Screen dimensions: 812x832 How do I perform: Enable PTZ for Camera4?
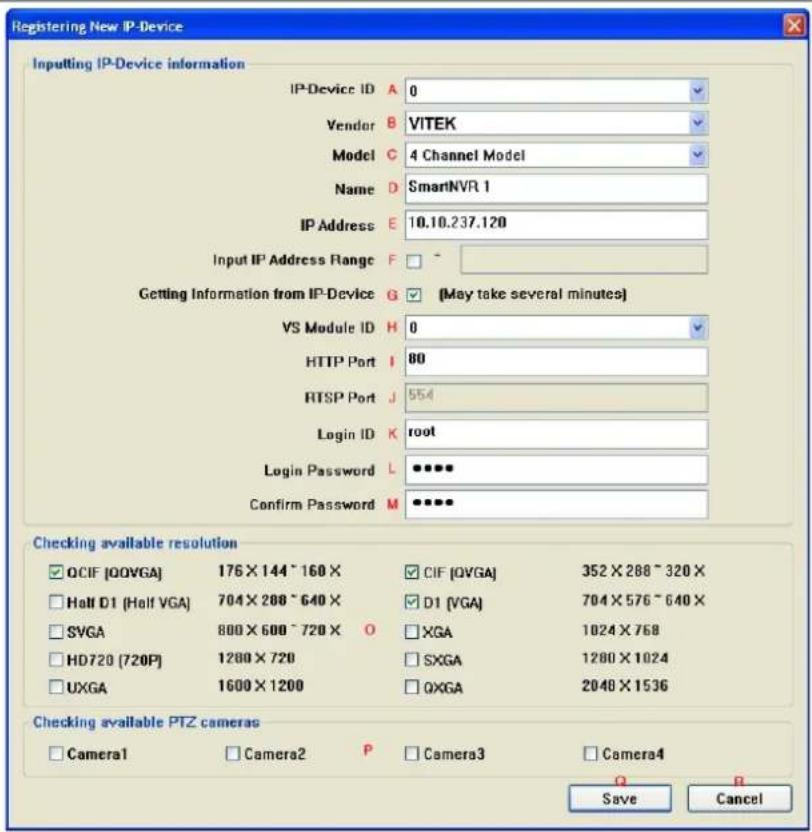pyautogui.click(x=590, y=753)
